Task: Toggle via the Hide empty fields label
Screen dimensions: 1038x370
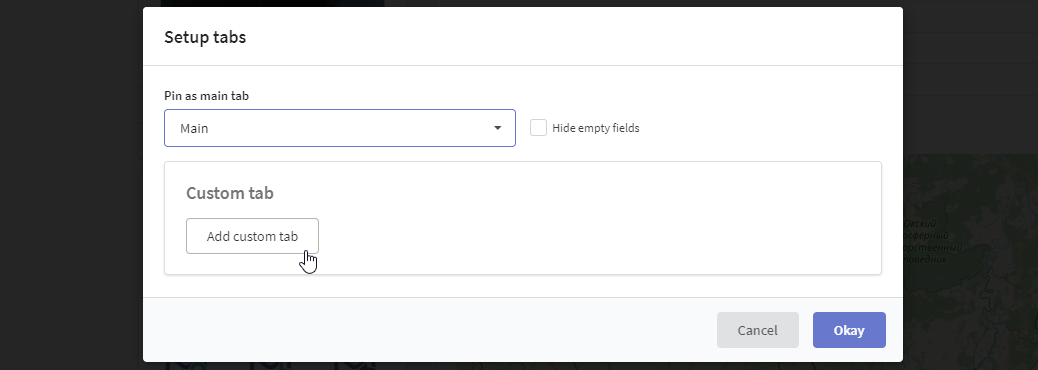Action: 596,128
